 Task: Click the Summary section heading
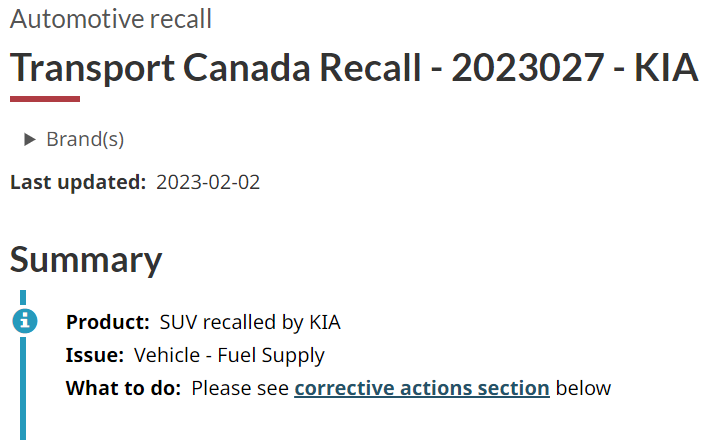(x=86, y=260)
